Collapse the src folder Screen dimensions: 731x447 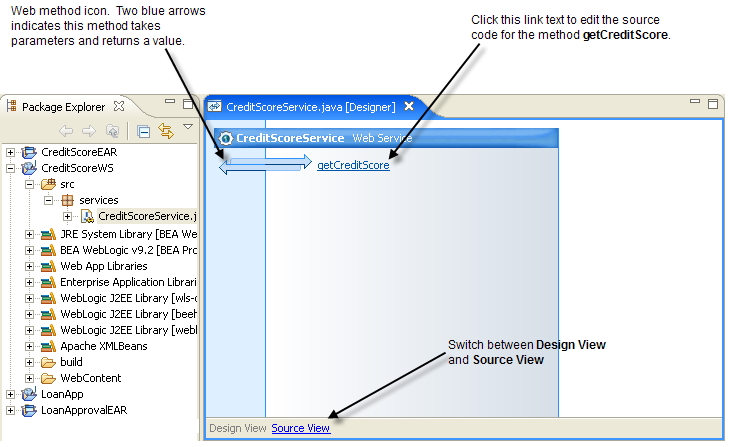[29, 185]
